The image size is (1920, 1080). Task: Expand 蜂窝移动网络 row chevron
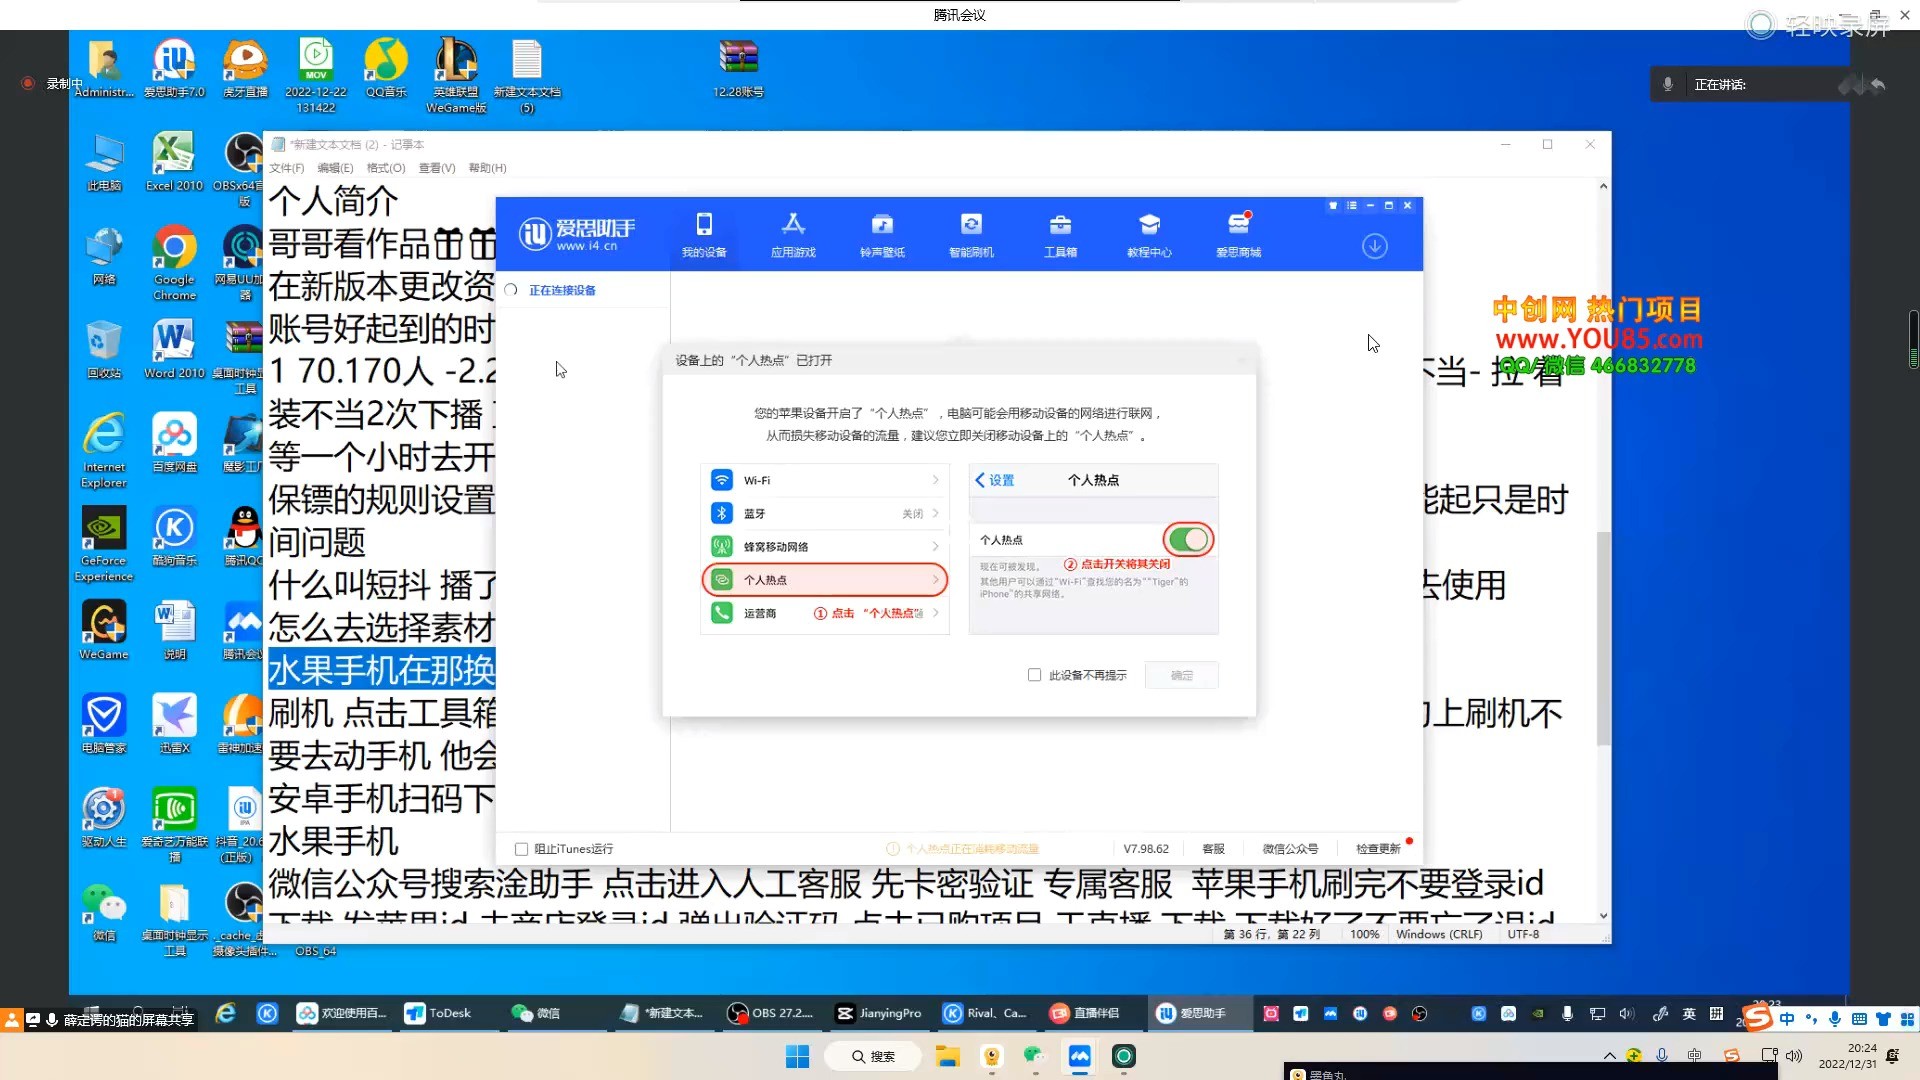[935, 546]
